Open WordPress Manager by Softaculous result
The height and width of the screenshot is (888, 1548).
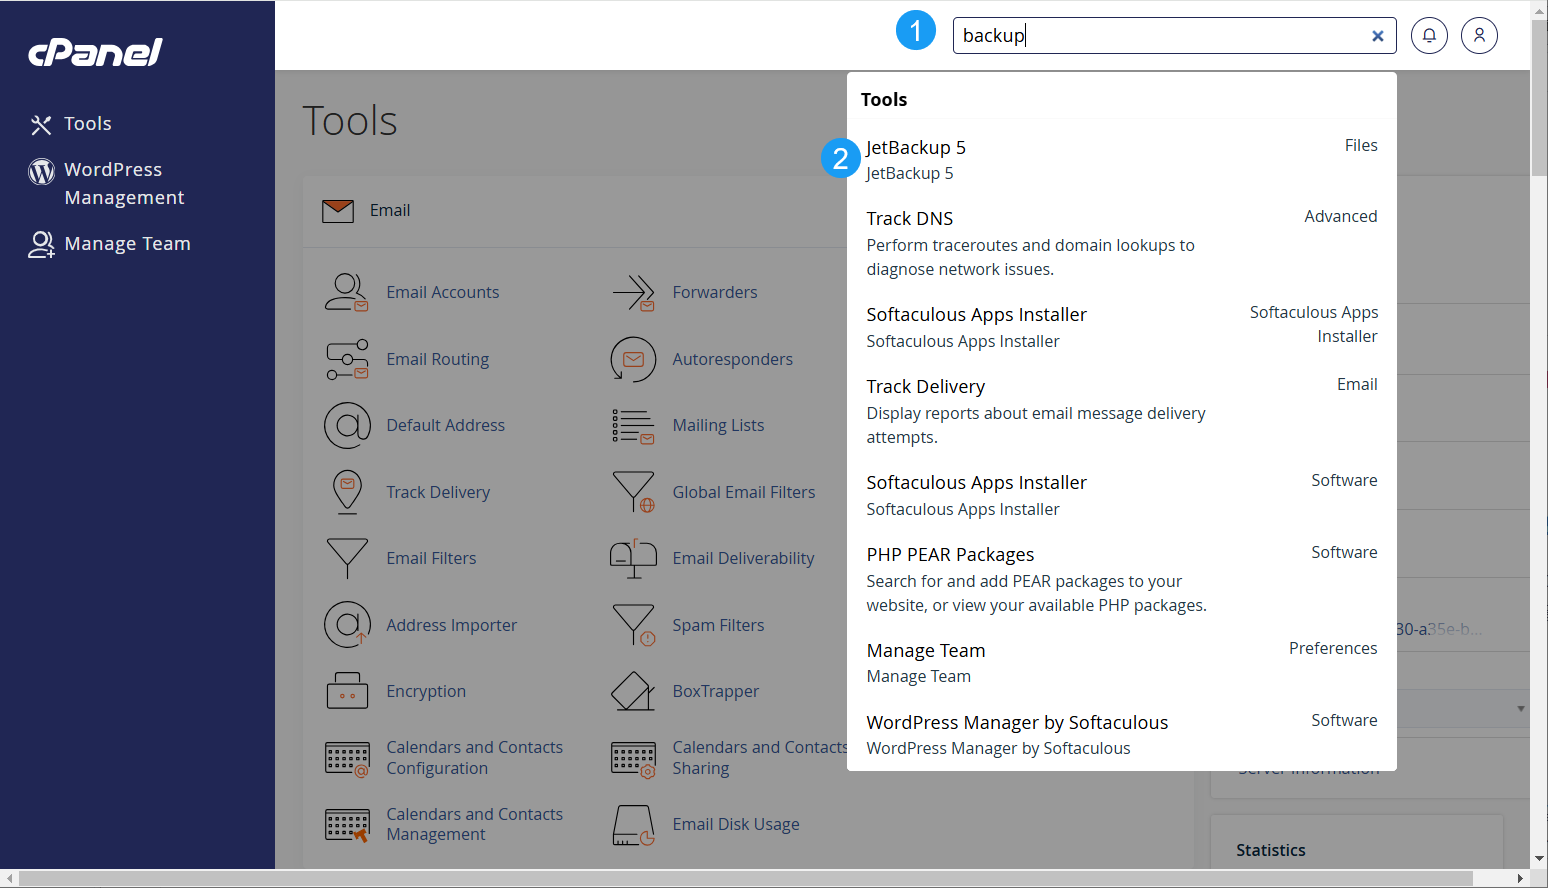coord(1121,735)
